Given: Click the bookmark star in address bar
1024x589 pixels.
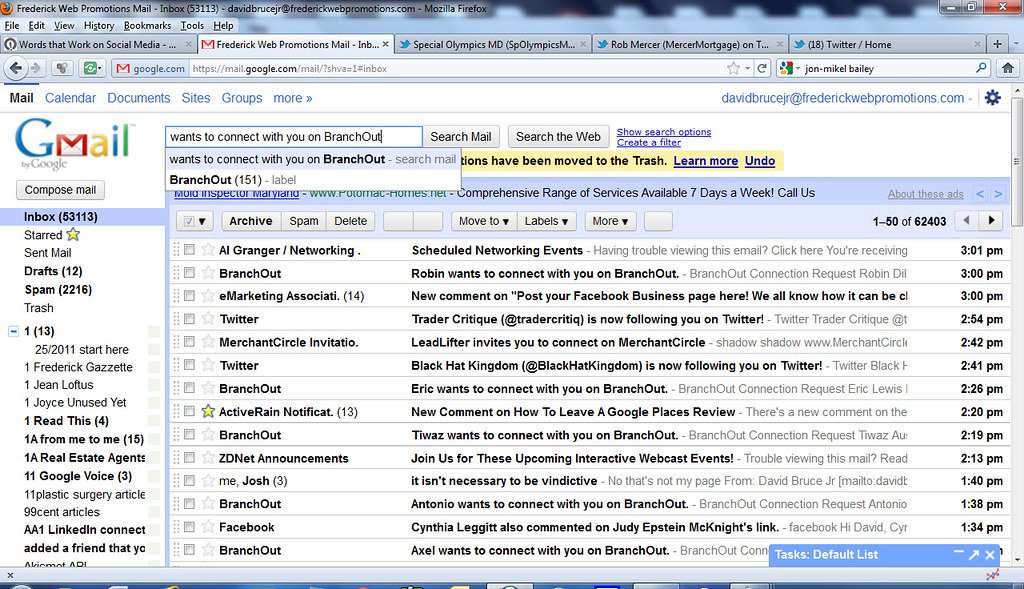Looking at the screenshot, I should [733, 69].
